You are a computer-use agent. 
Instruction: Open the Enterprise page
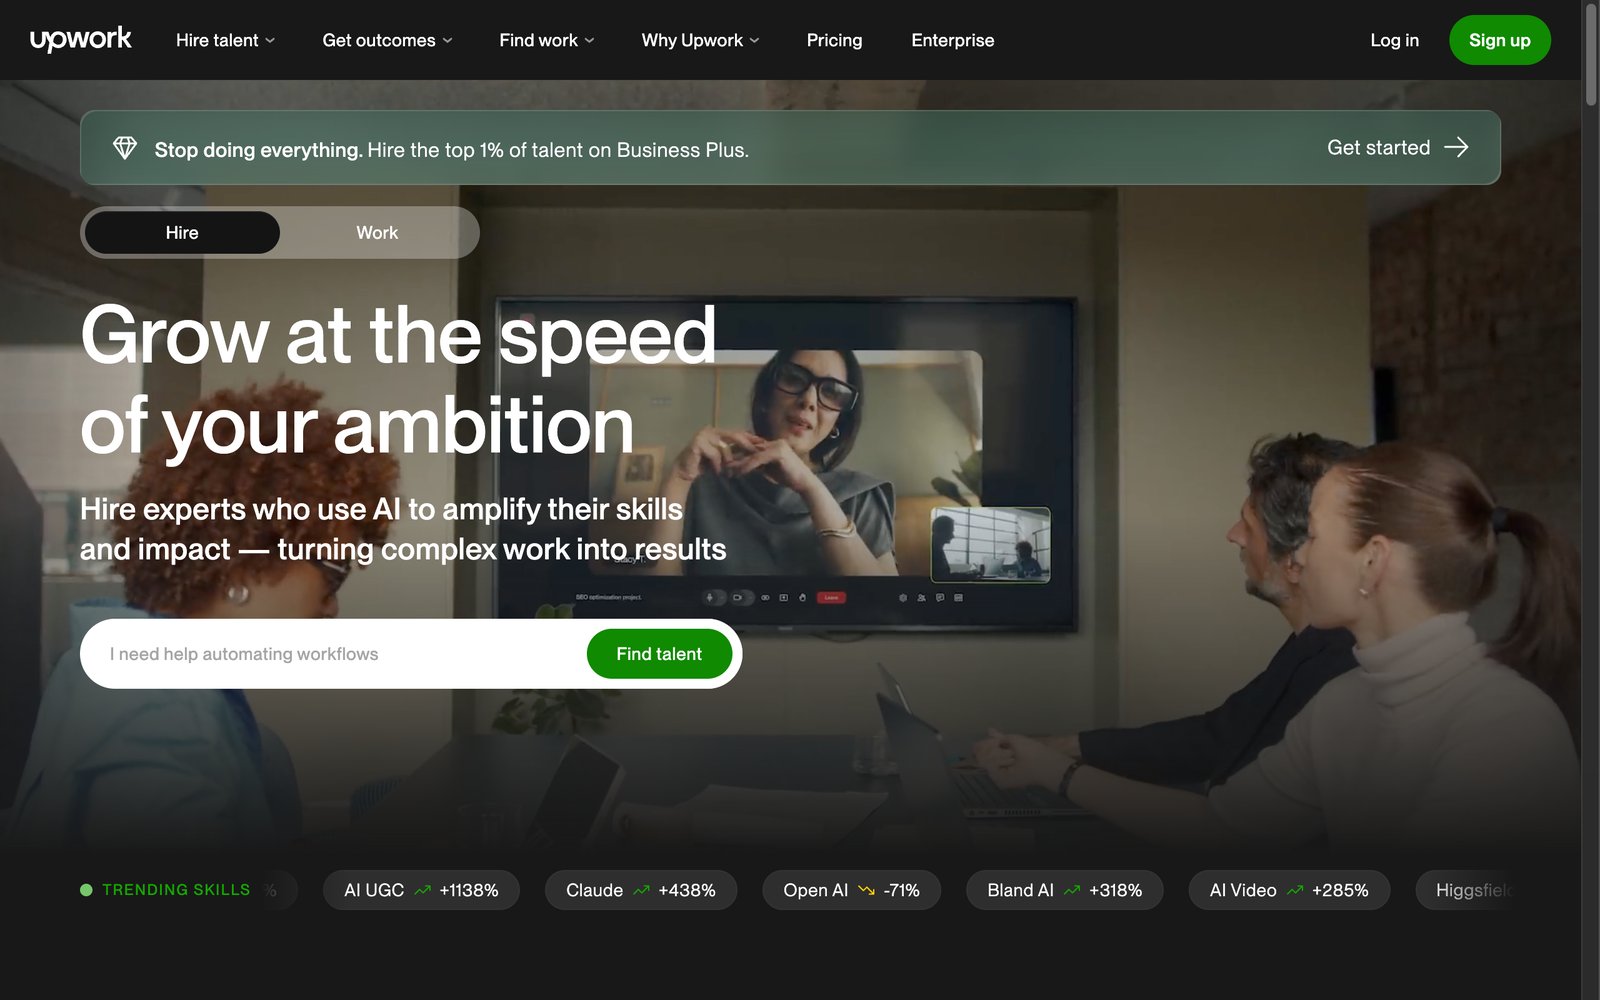point(952,40)
